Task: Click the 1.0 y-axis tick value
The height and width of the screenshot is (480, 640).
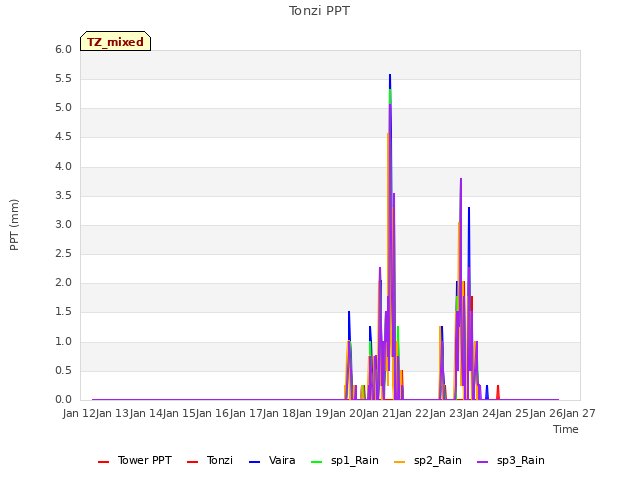Action: (63, 342)
